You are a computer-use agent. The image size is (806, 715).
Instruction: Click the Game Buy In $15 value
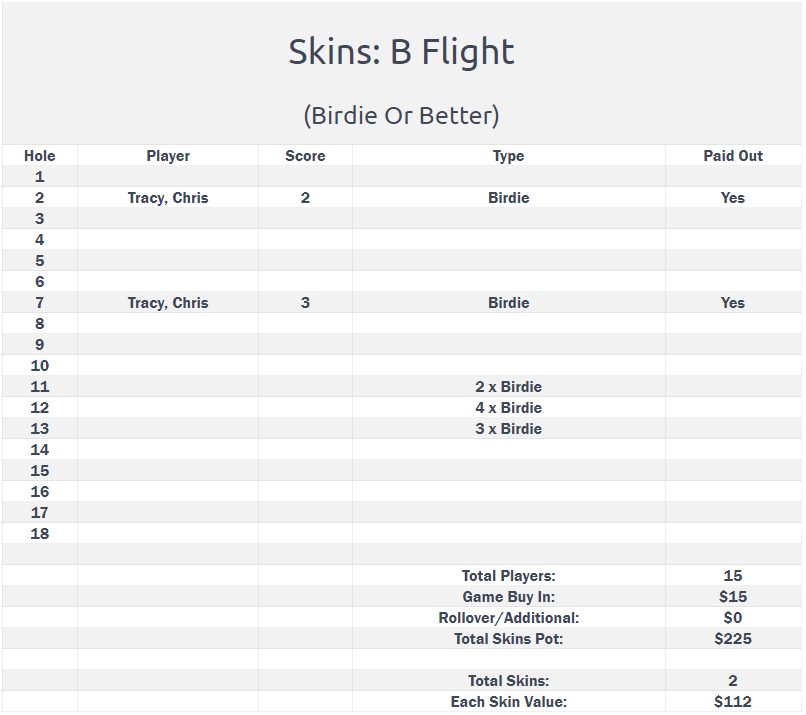[733, 597]
